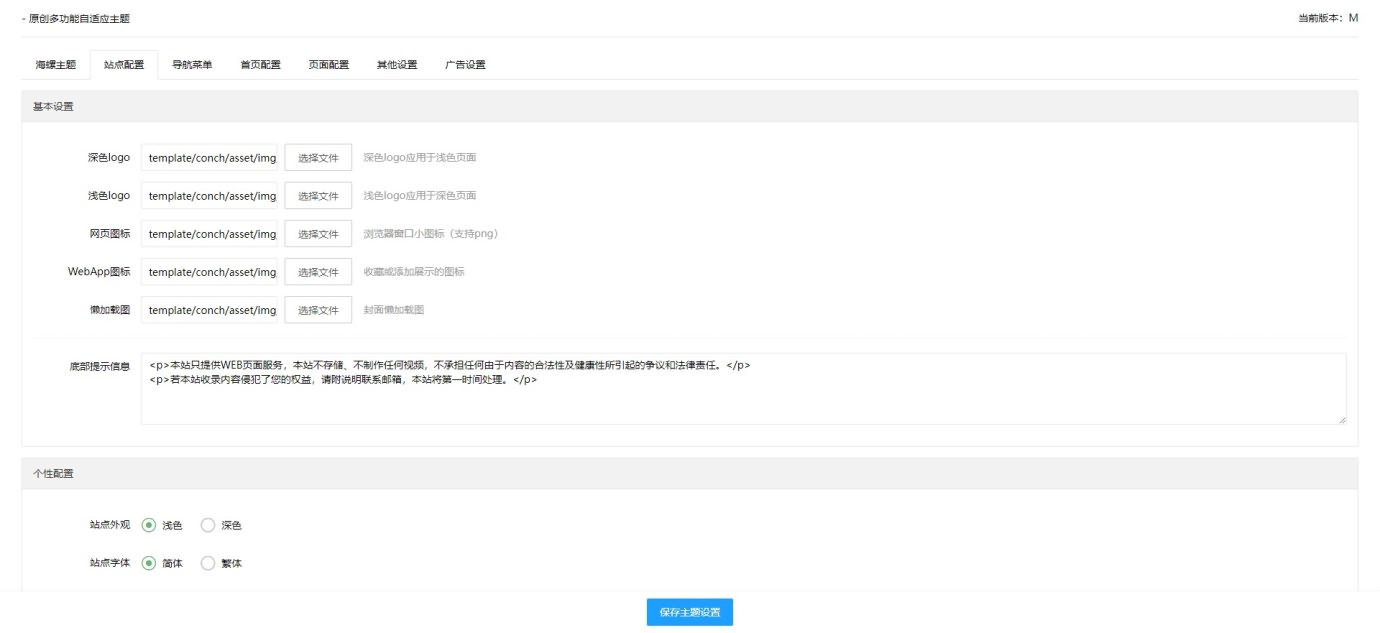
Task: Click the 保存主题设置 button
Action: pyautogui.click(x=689, y=612)
